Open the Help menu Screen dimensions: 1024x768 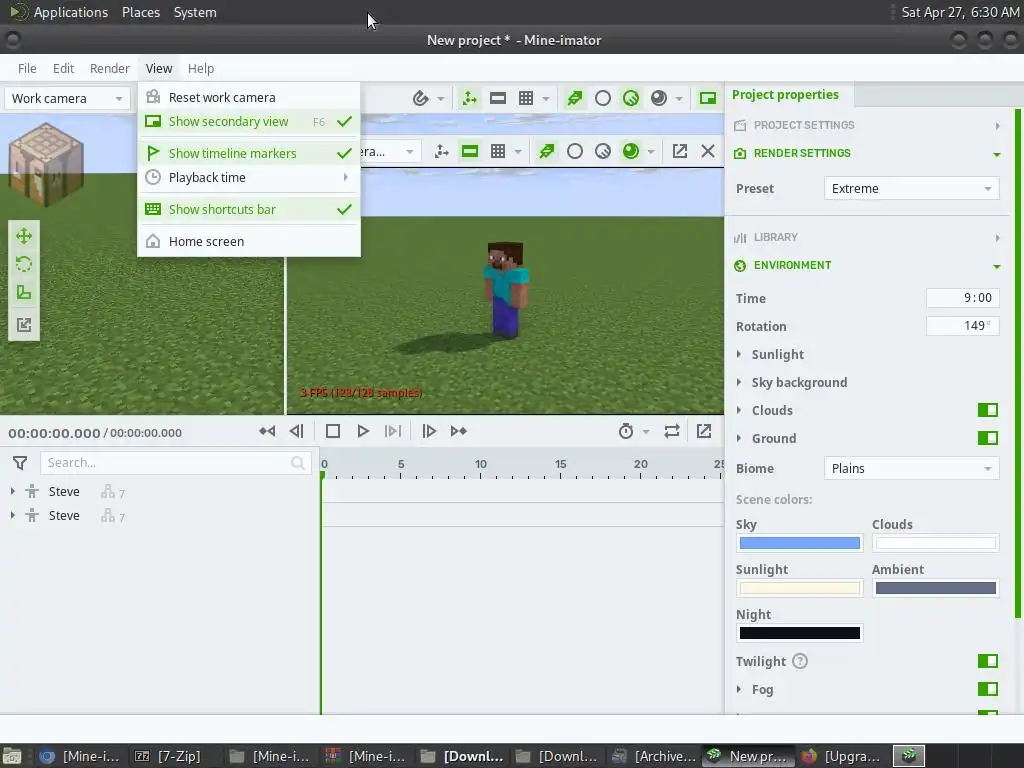(201, 69)
